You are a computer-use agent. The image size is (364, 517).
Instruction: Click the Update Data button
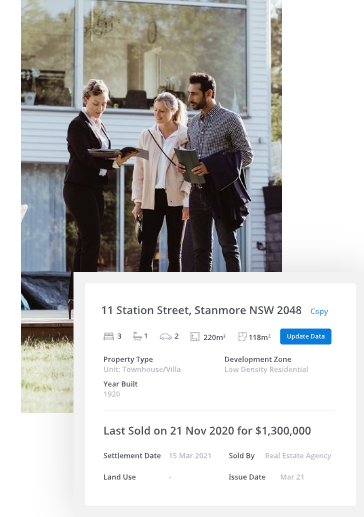(306, 336)
